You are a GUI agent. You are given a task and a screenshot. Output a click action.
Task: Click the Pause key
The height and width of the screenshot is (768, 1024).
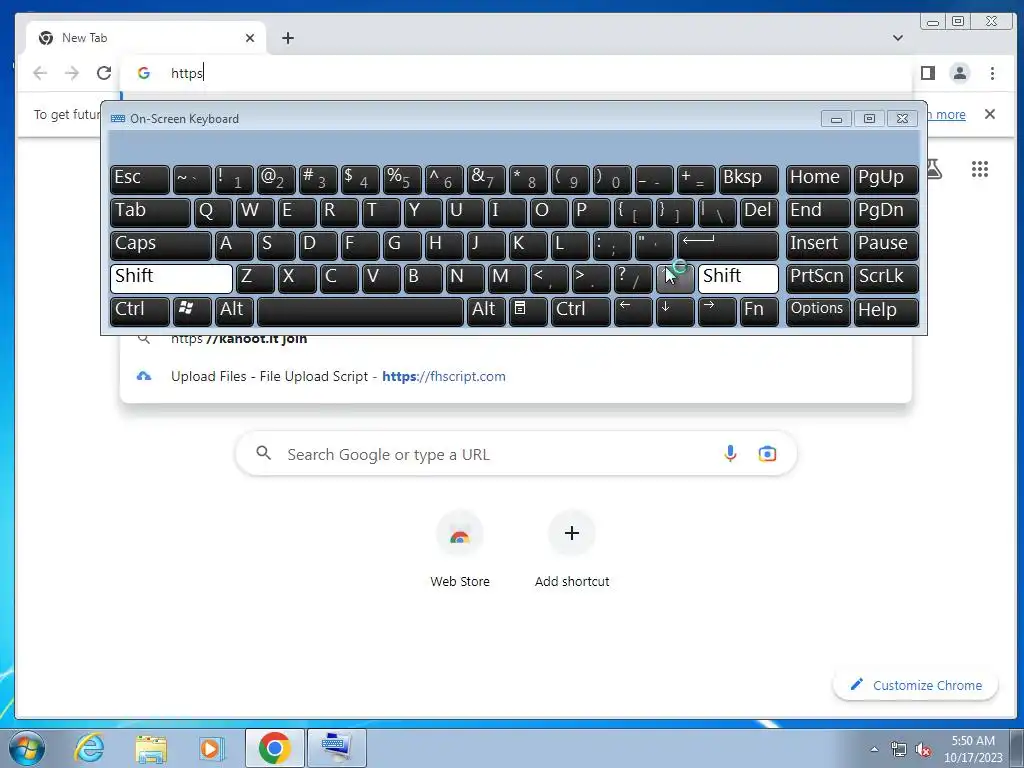(x=886, y=246)
